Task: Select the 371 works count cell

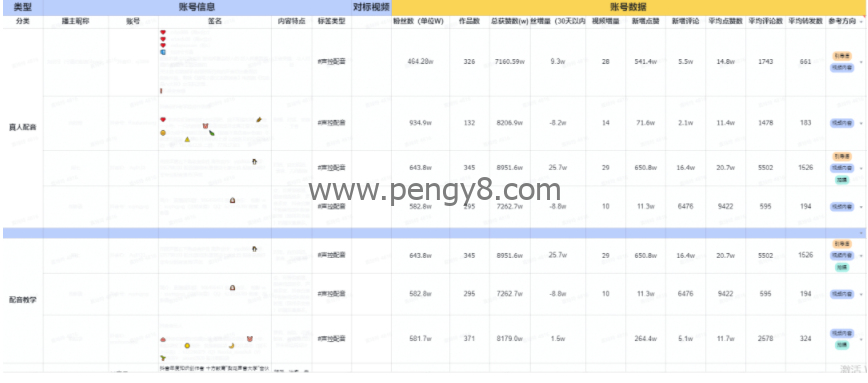Action: click(x=469, y=339)
